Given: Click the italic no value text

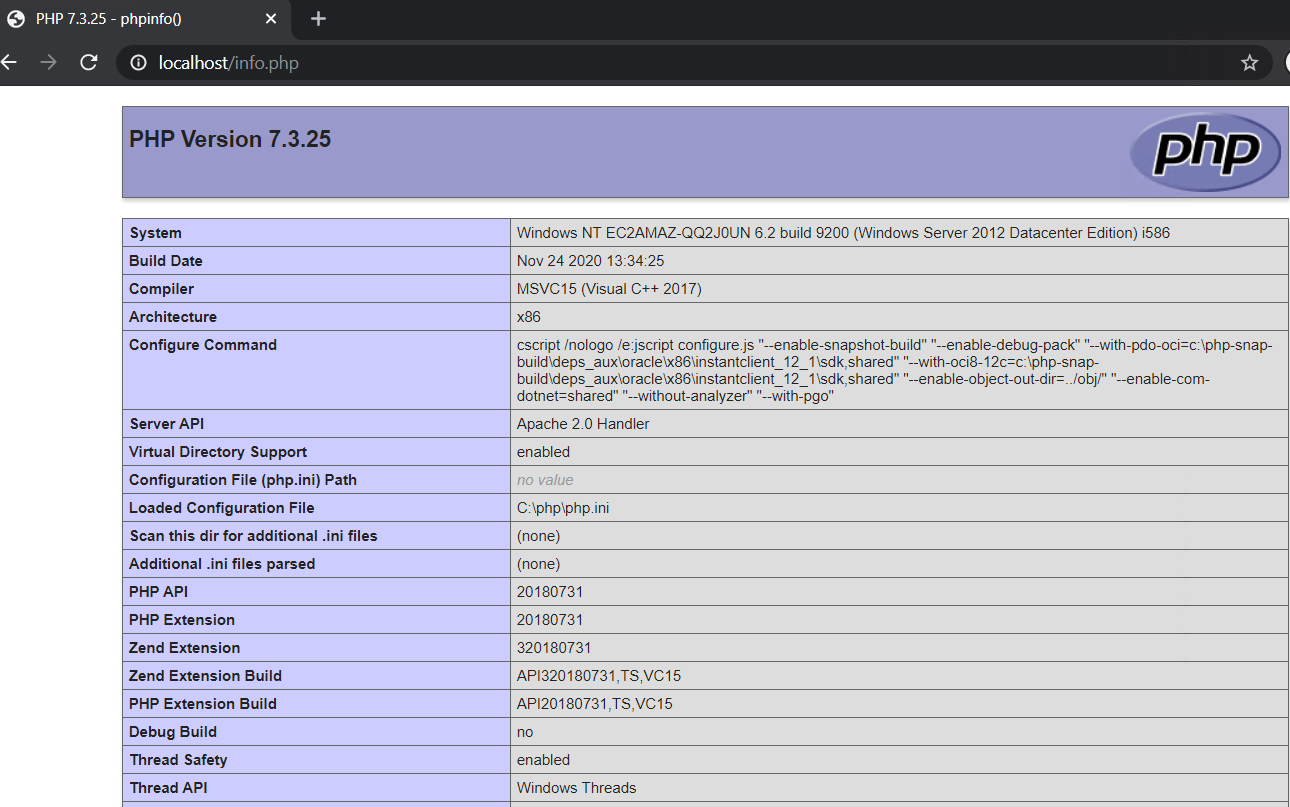Looking at the screenshot, I should pyautogui.click(x=545, y=480).
